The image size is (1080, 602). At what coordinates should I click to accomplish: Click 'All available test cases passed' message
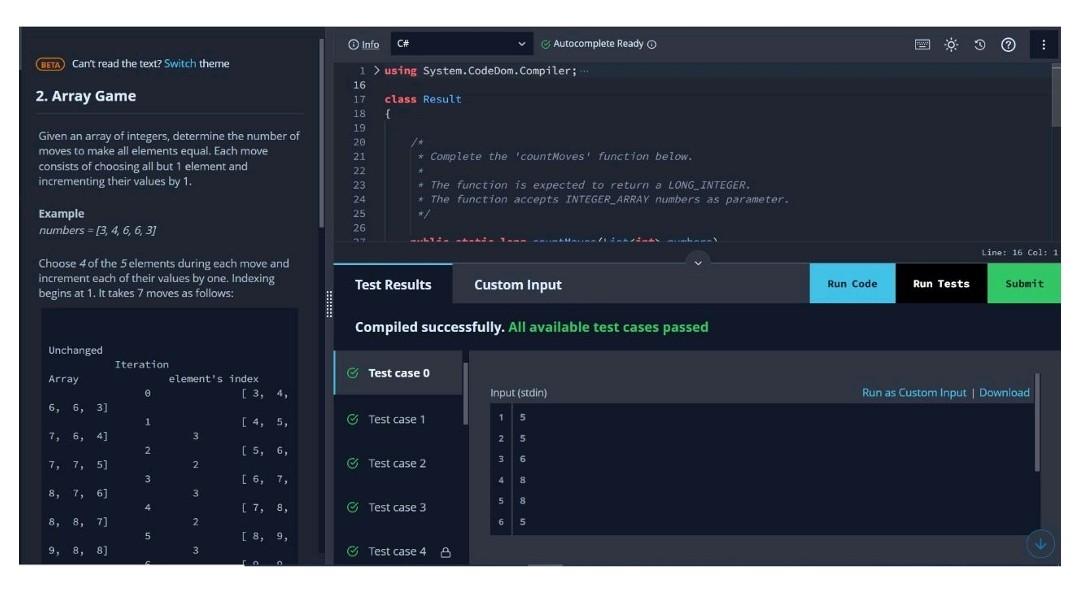[x=608, y=327]
